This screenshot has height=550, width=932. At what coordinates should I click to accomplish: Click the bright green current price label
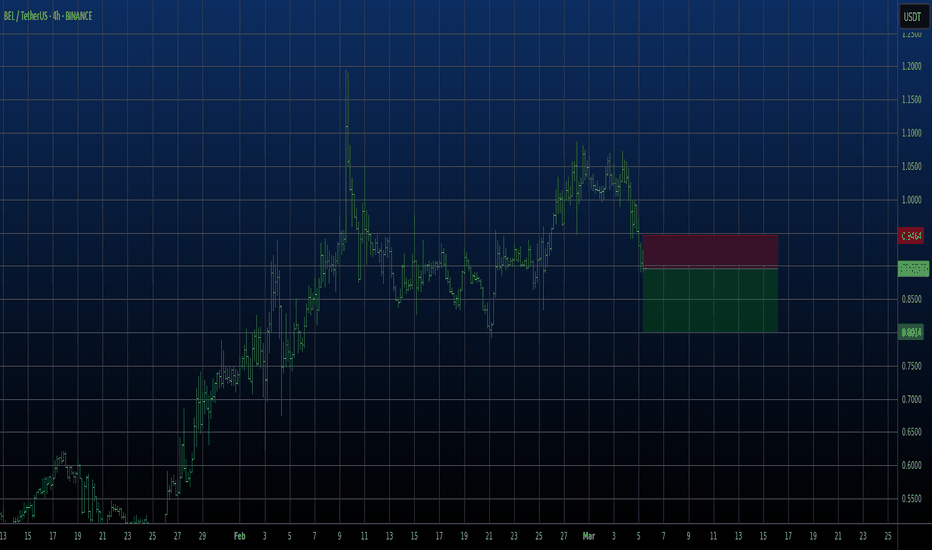tap(914, 269)
